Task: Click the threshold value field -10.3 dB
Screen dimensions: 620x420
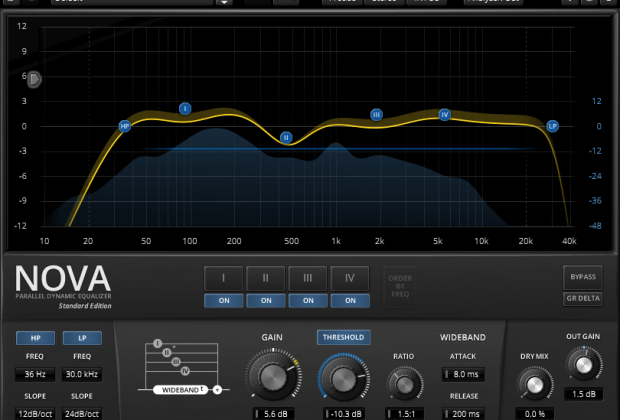Action: coord(344,414)
